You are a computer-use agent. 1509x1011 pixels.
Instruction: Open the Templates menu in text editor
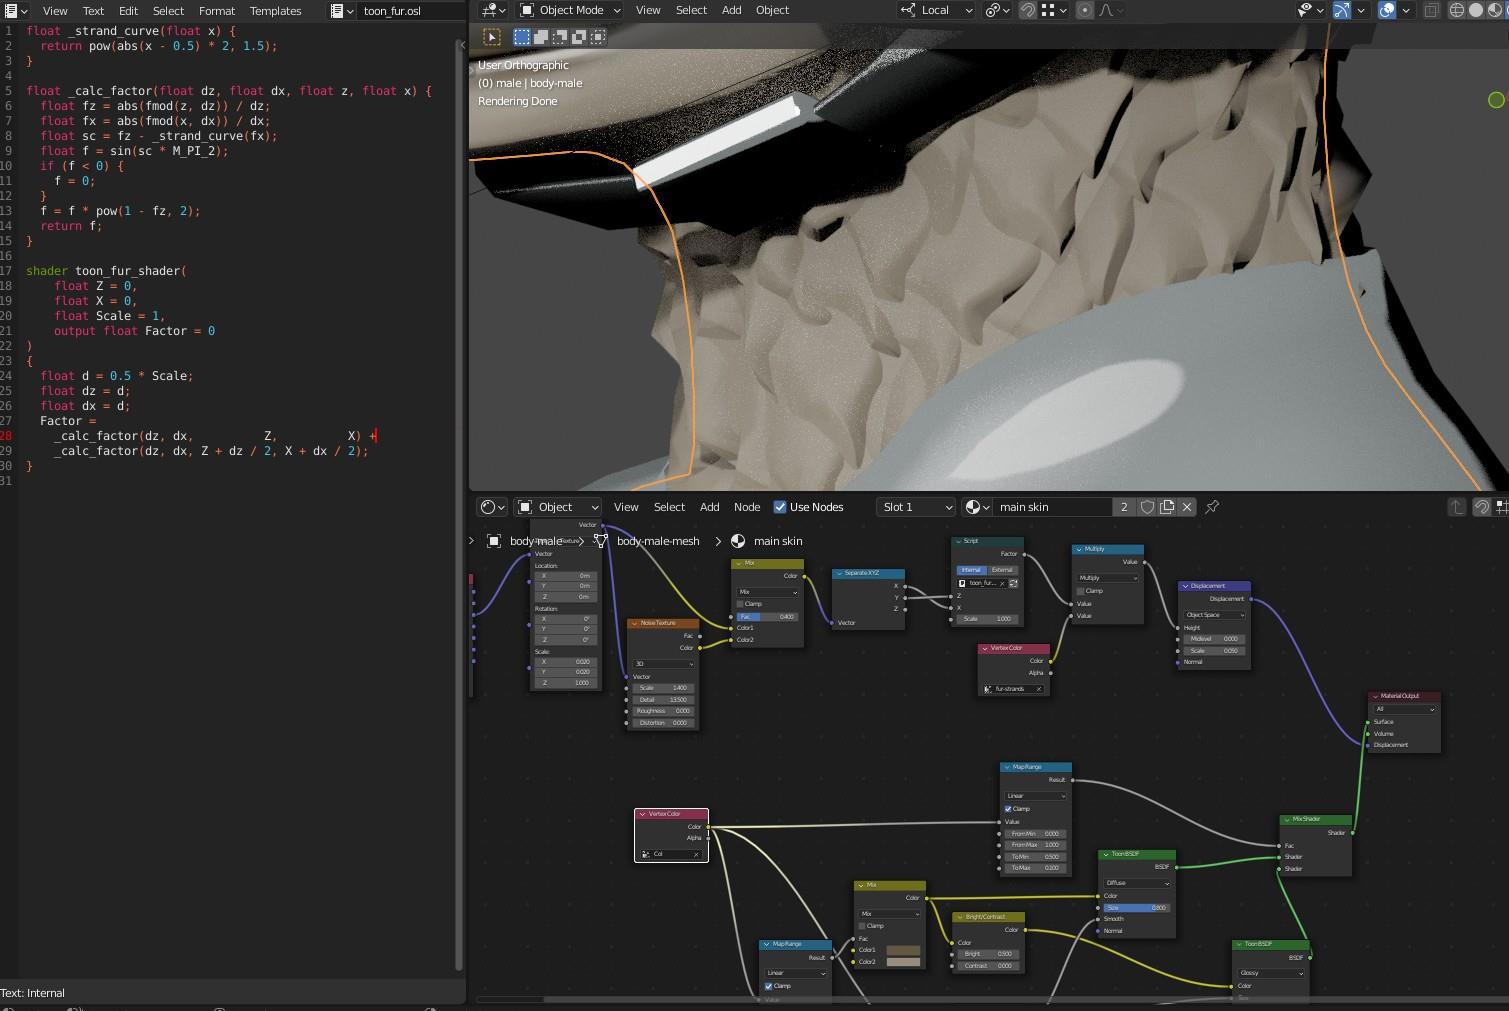click(x=275, y=11)
